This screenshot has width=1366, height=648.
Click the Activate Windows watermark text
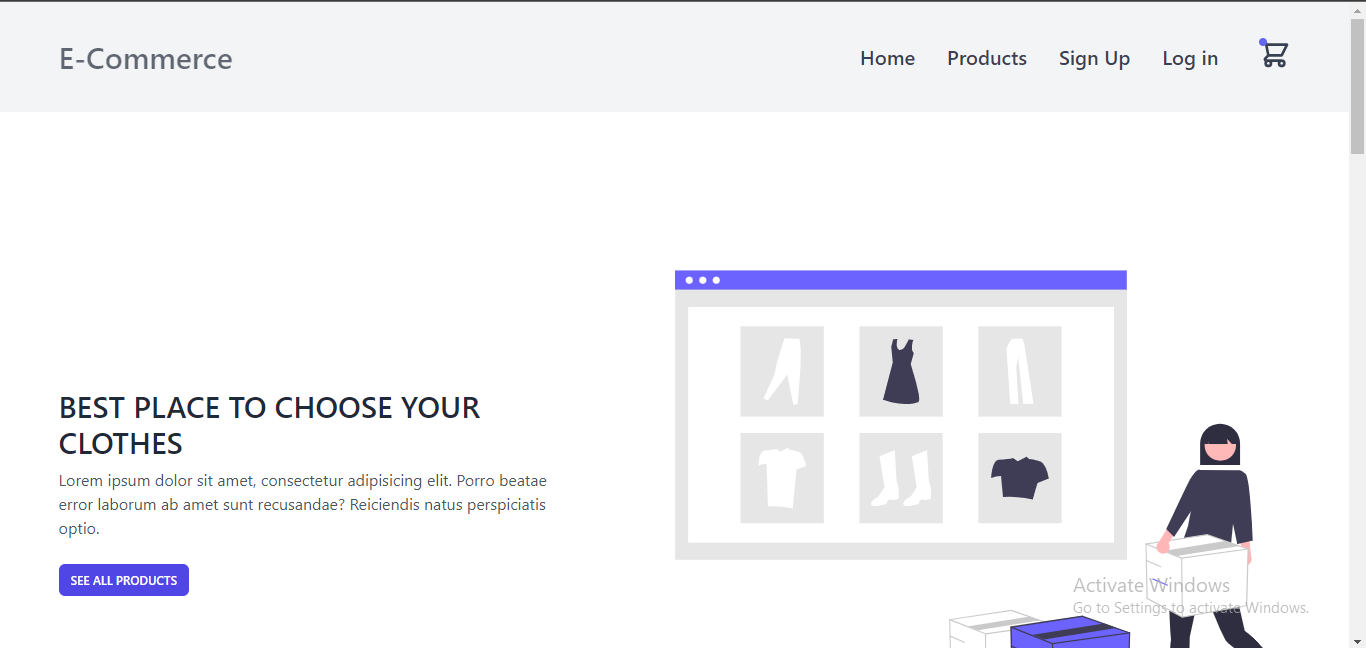coord(1152,585)
